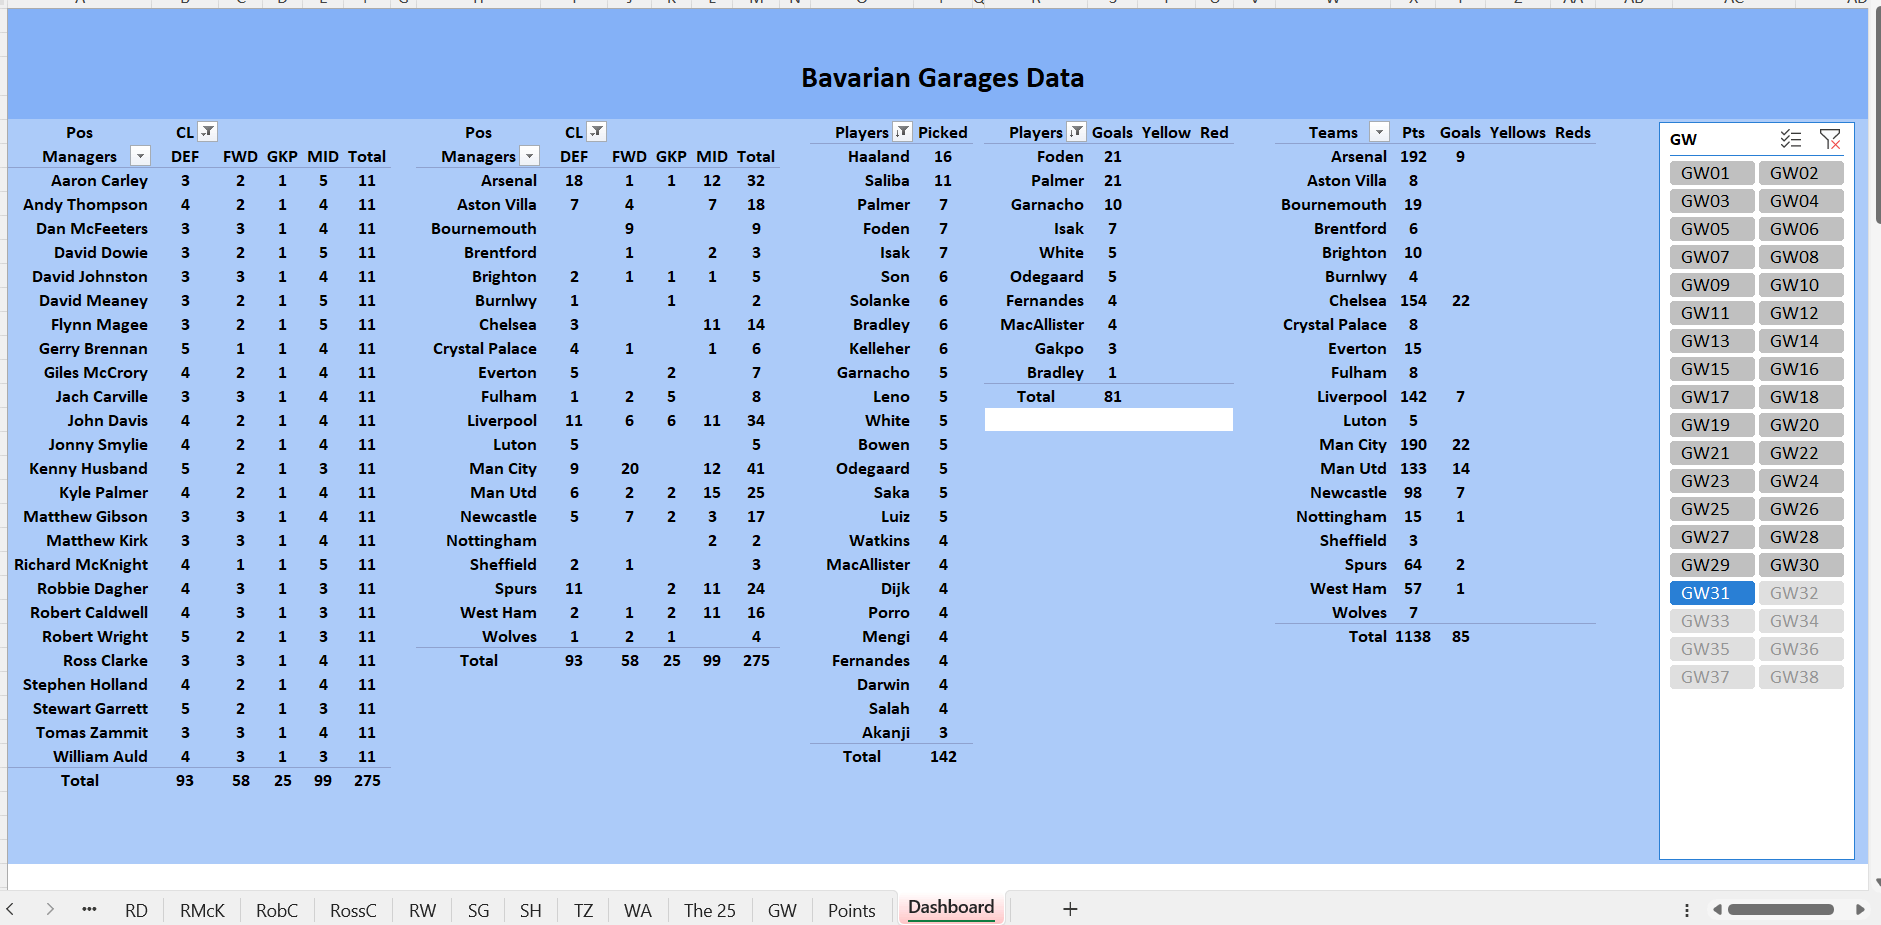Toggle the GW26 slicer item

click(1801, 509)
